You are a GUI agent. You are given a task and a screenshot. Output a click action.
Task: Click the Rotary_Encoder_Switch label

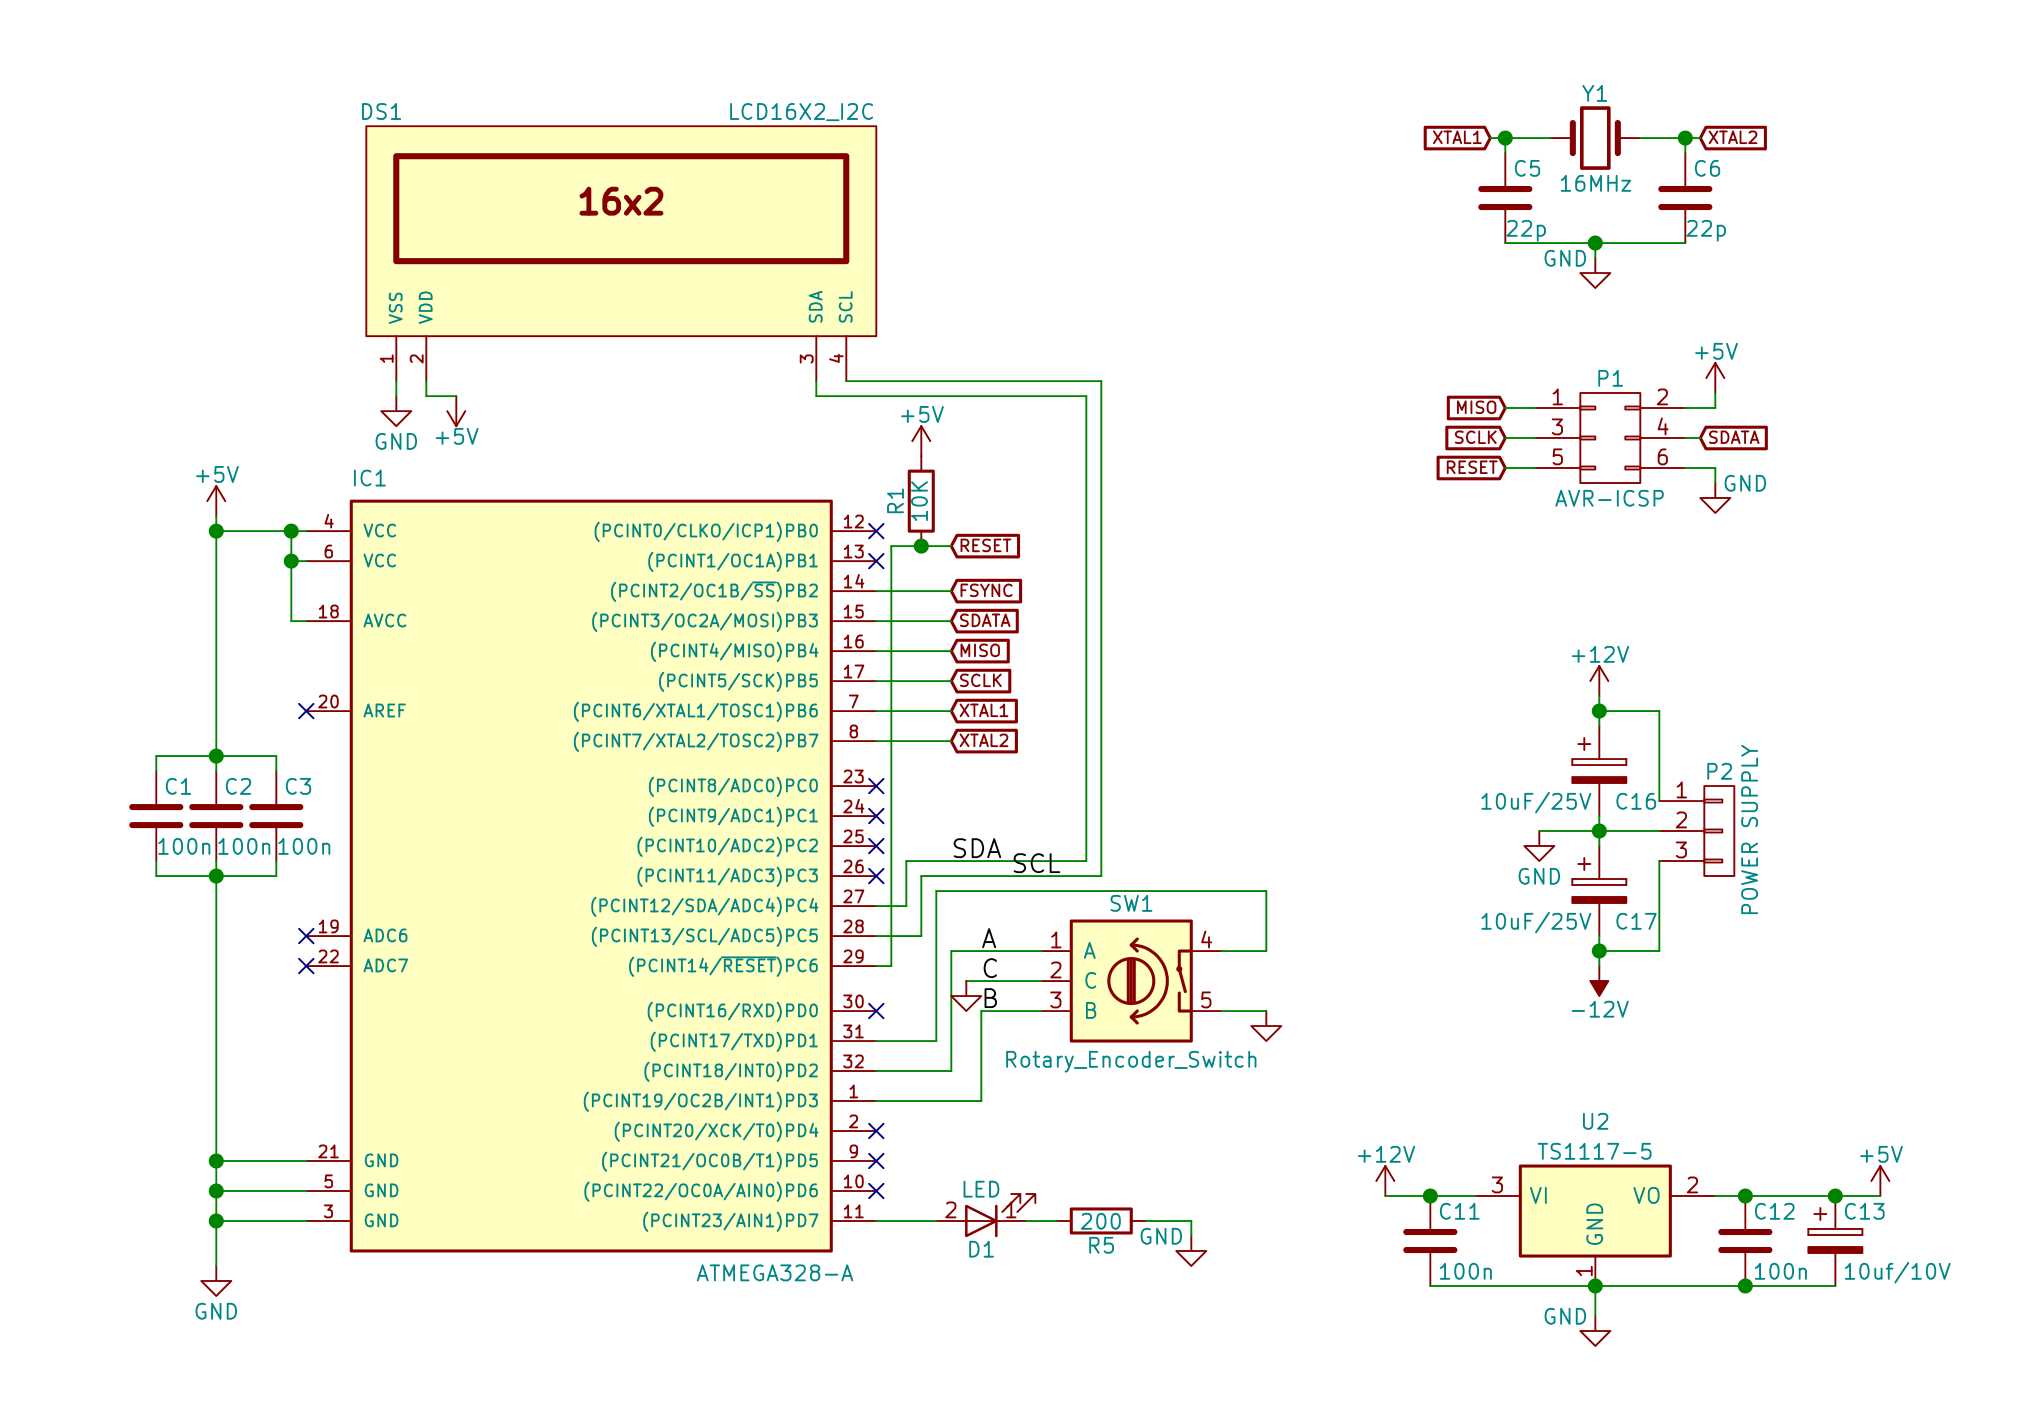tap(1131, 1060)
